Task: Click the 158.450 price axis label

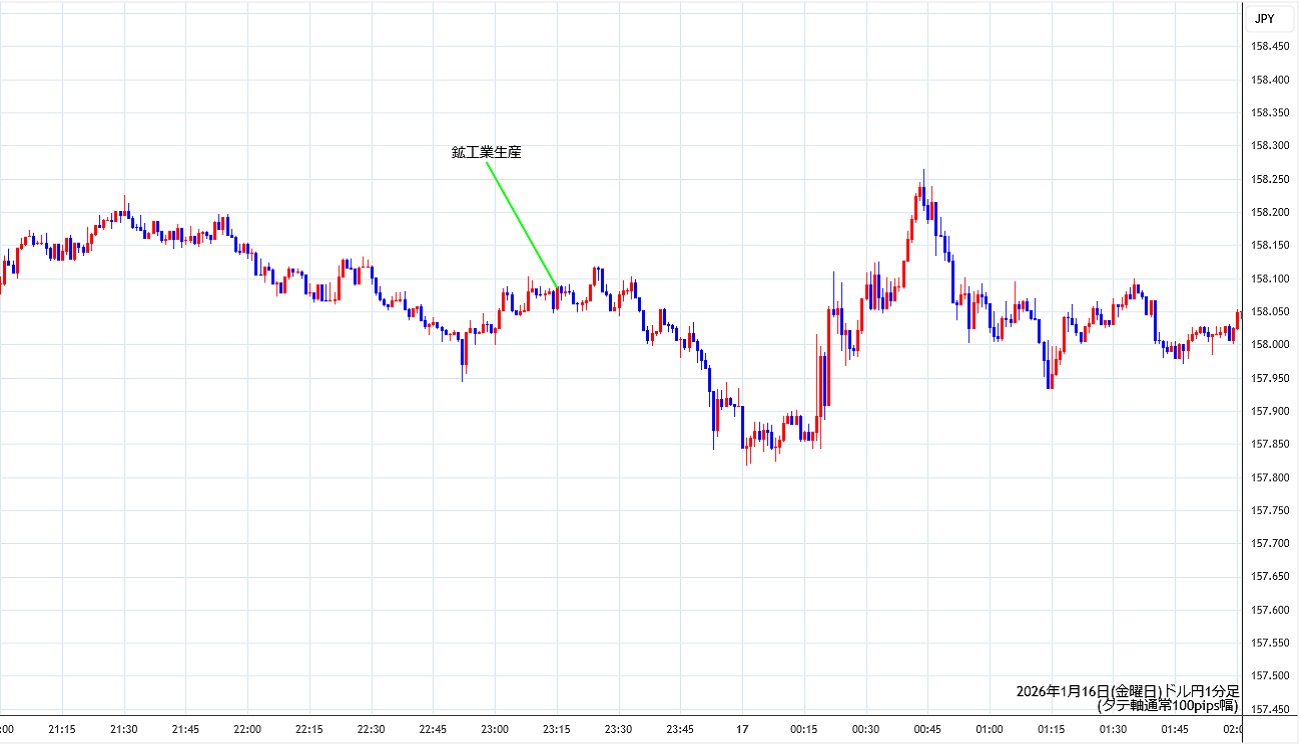Action: [x=1268, y=47]
